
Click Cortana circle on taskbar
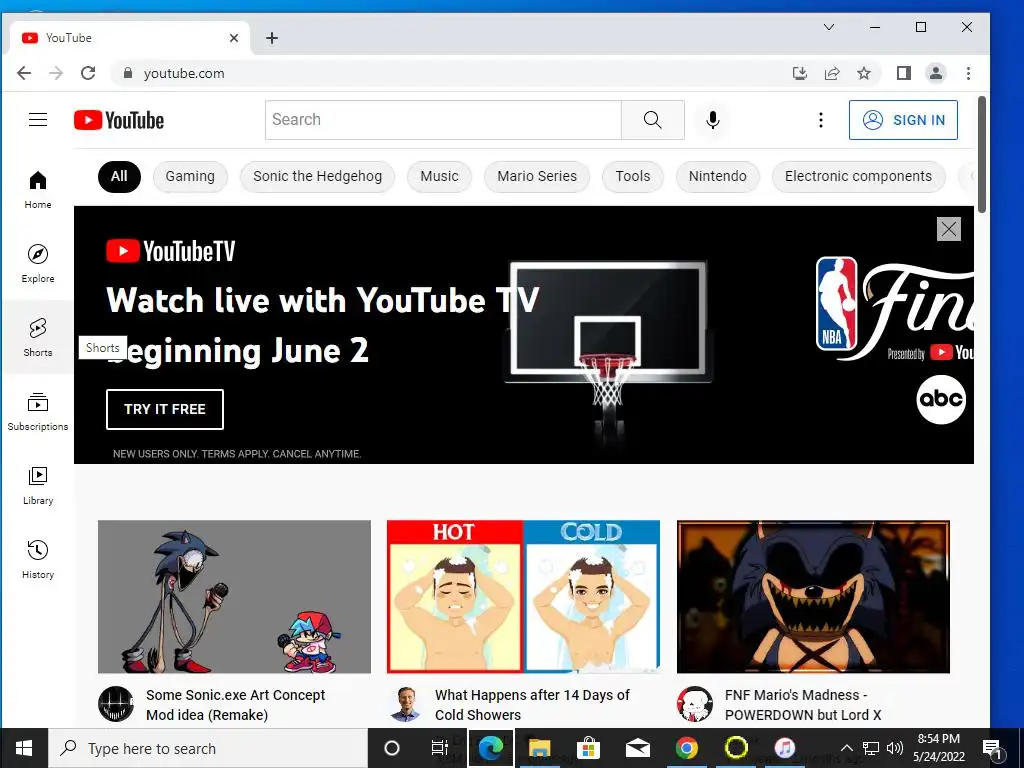click(x=391, y=748)
